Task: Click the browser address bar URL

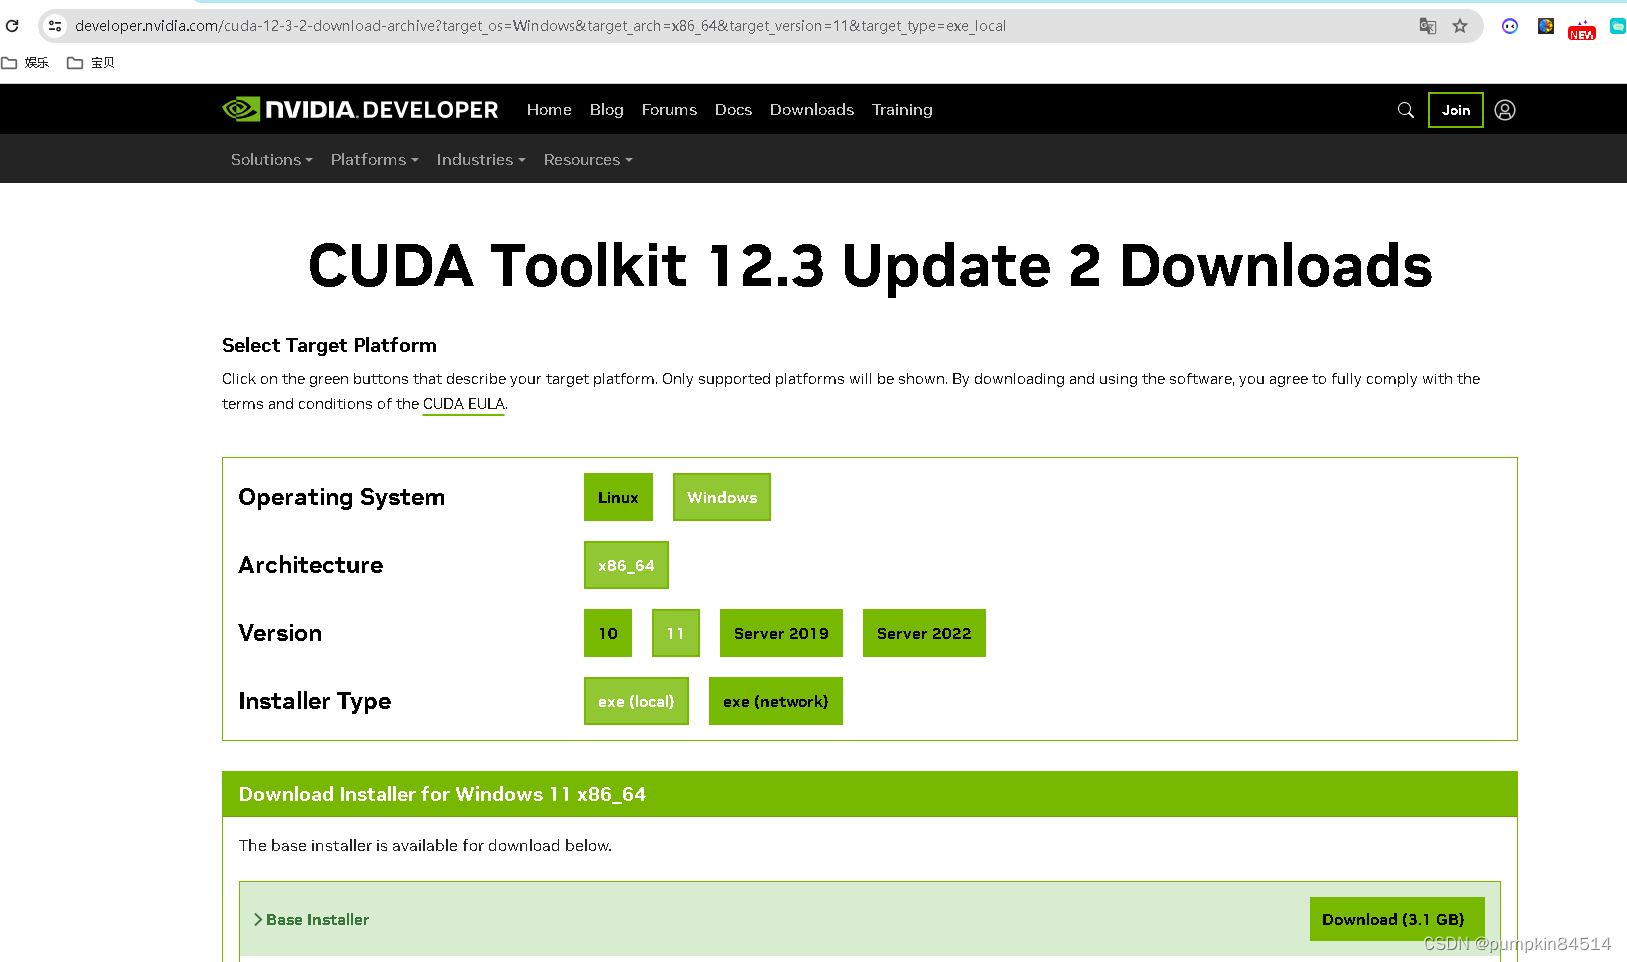Action: tap(540, 26)
